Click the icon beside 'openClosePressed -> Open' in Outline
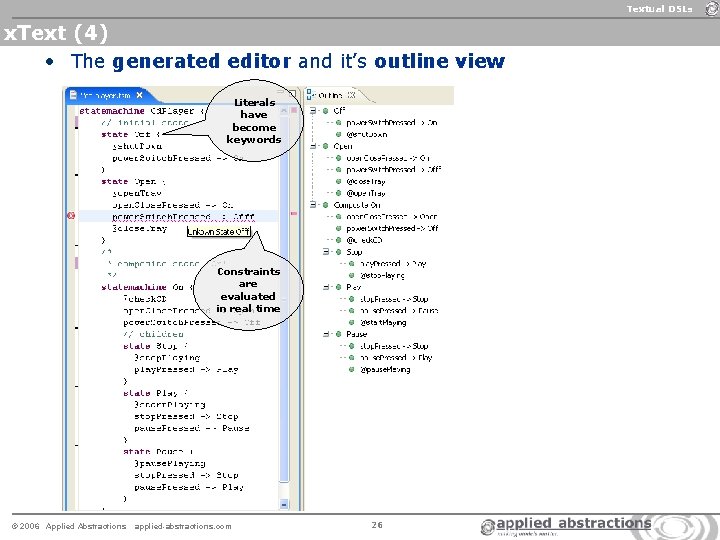 [x=338, y=216]
